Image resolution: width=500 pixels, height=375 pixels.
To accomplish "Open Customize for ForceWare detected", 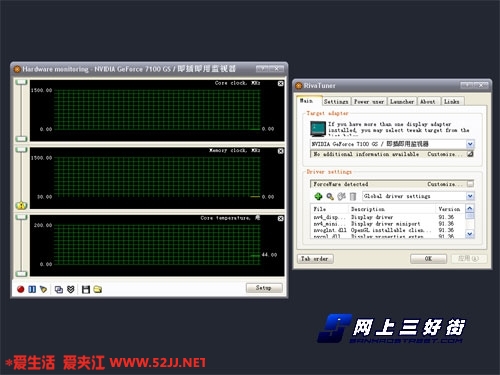I will click(470, 184).
